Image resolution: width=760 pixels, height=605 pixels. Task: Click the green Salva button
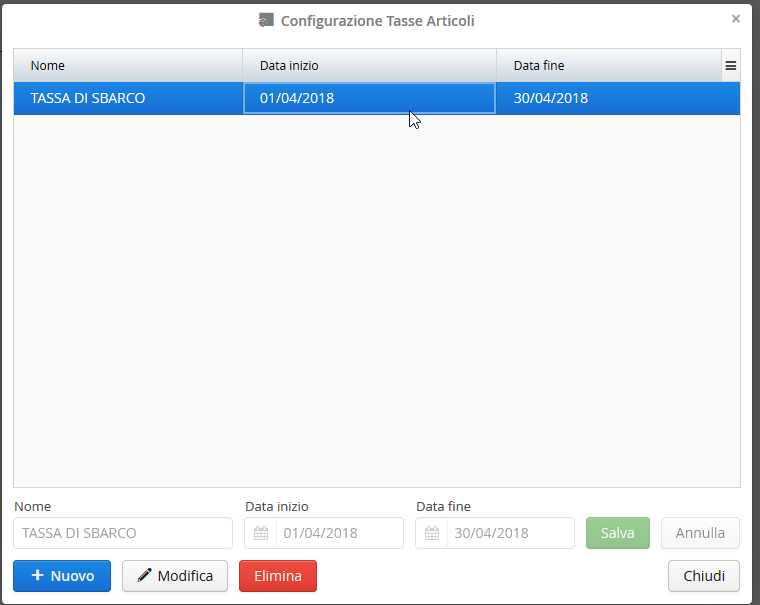618,533
